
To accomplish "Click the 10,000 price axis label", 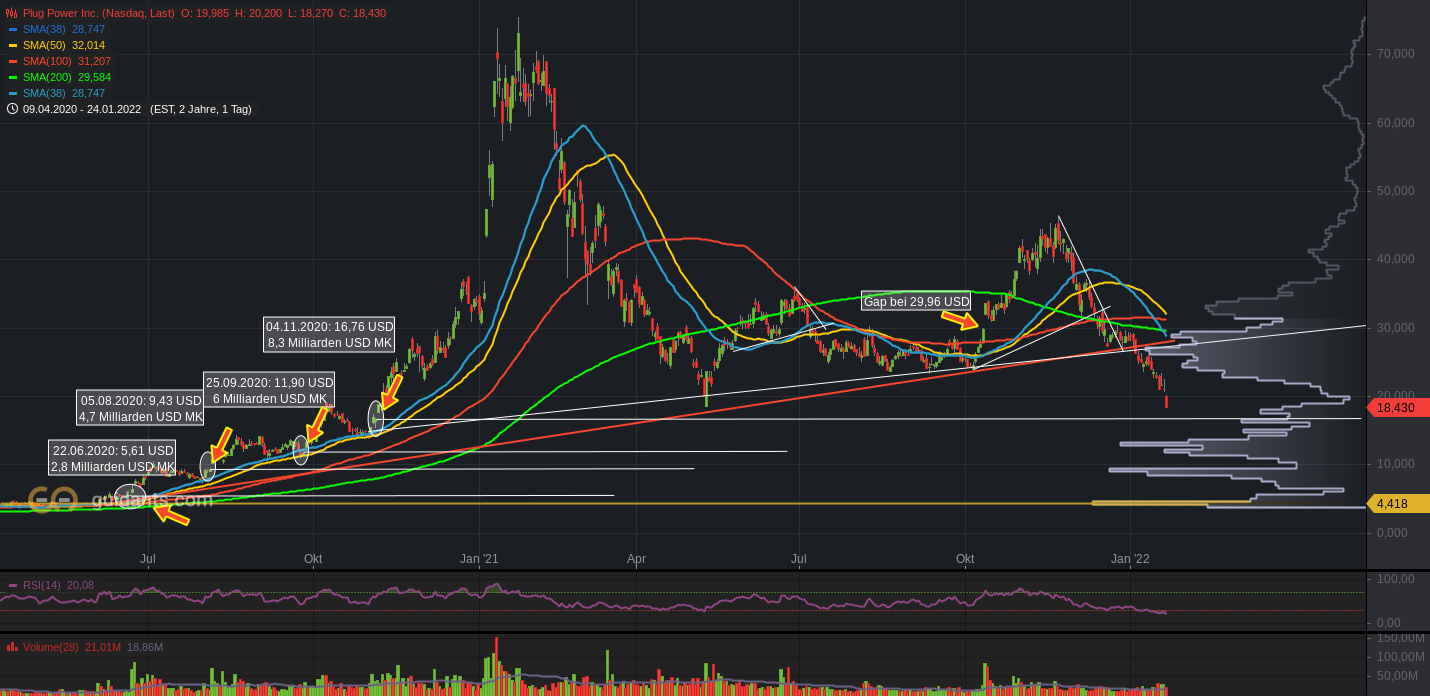I will [x=1396, y=464].
